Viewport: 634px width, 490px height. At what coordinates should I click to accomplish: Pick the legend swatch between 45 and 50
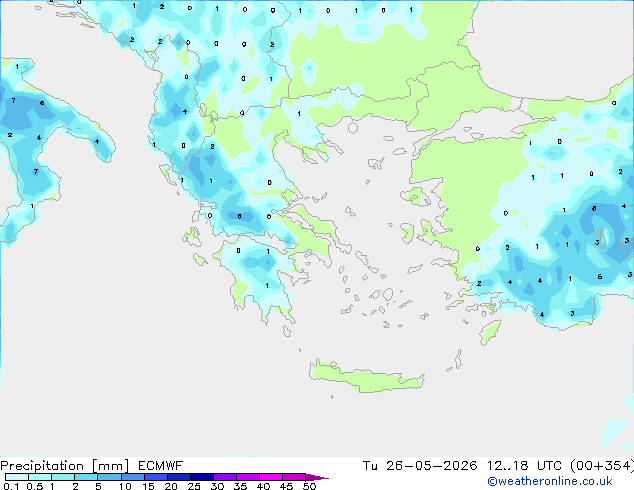[x=294, y=477]
